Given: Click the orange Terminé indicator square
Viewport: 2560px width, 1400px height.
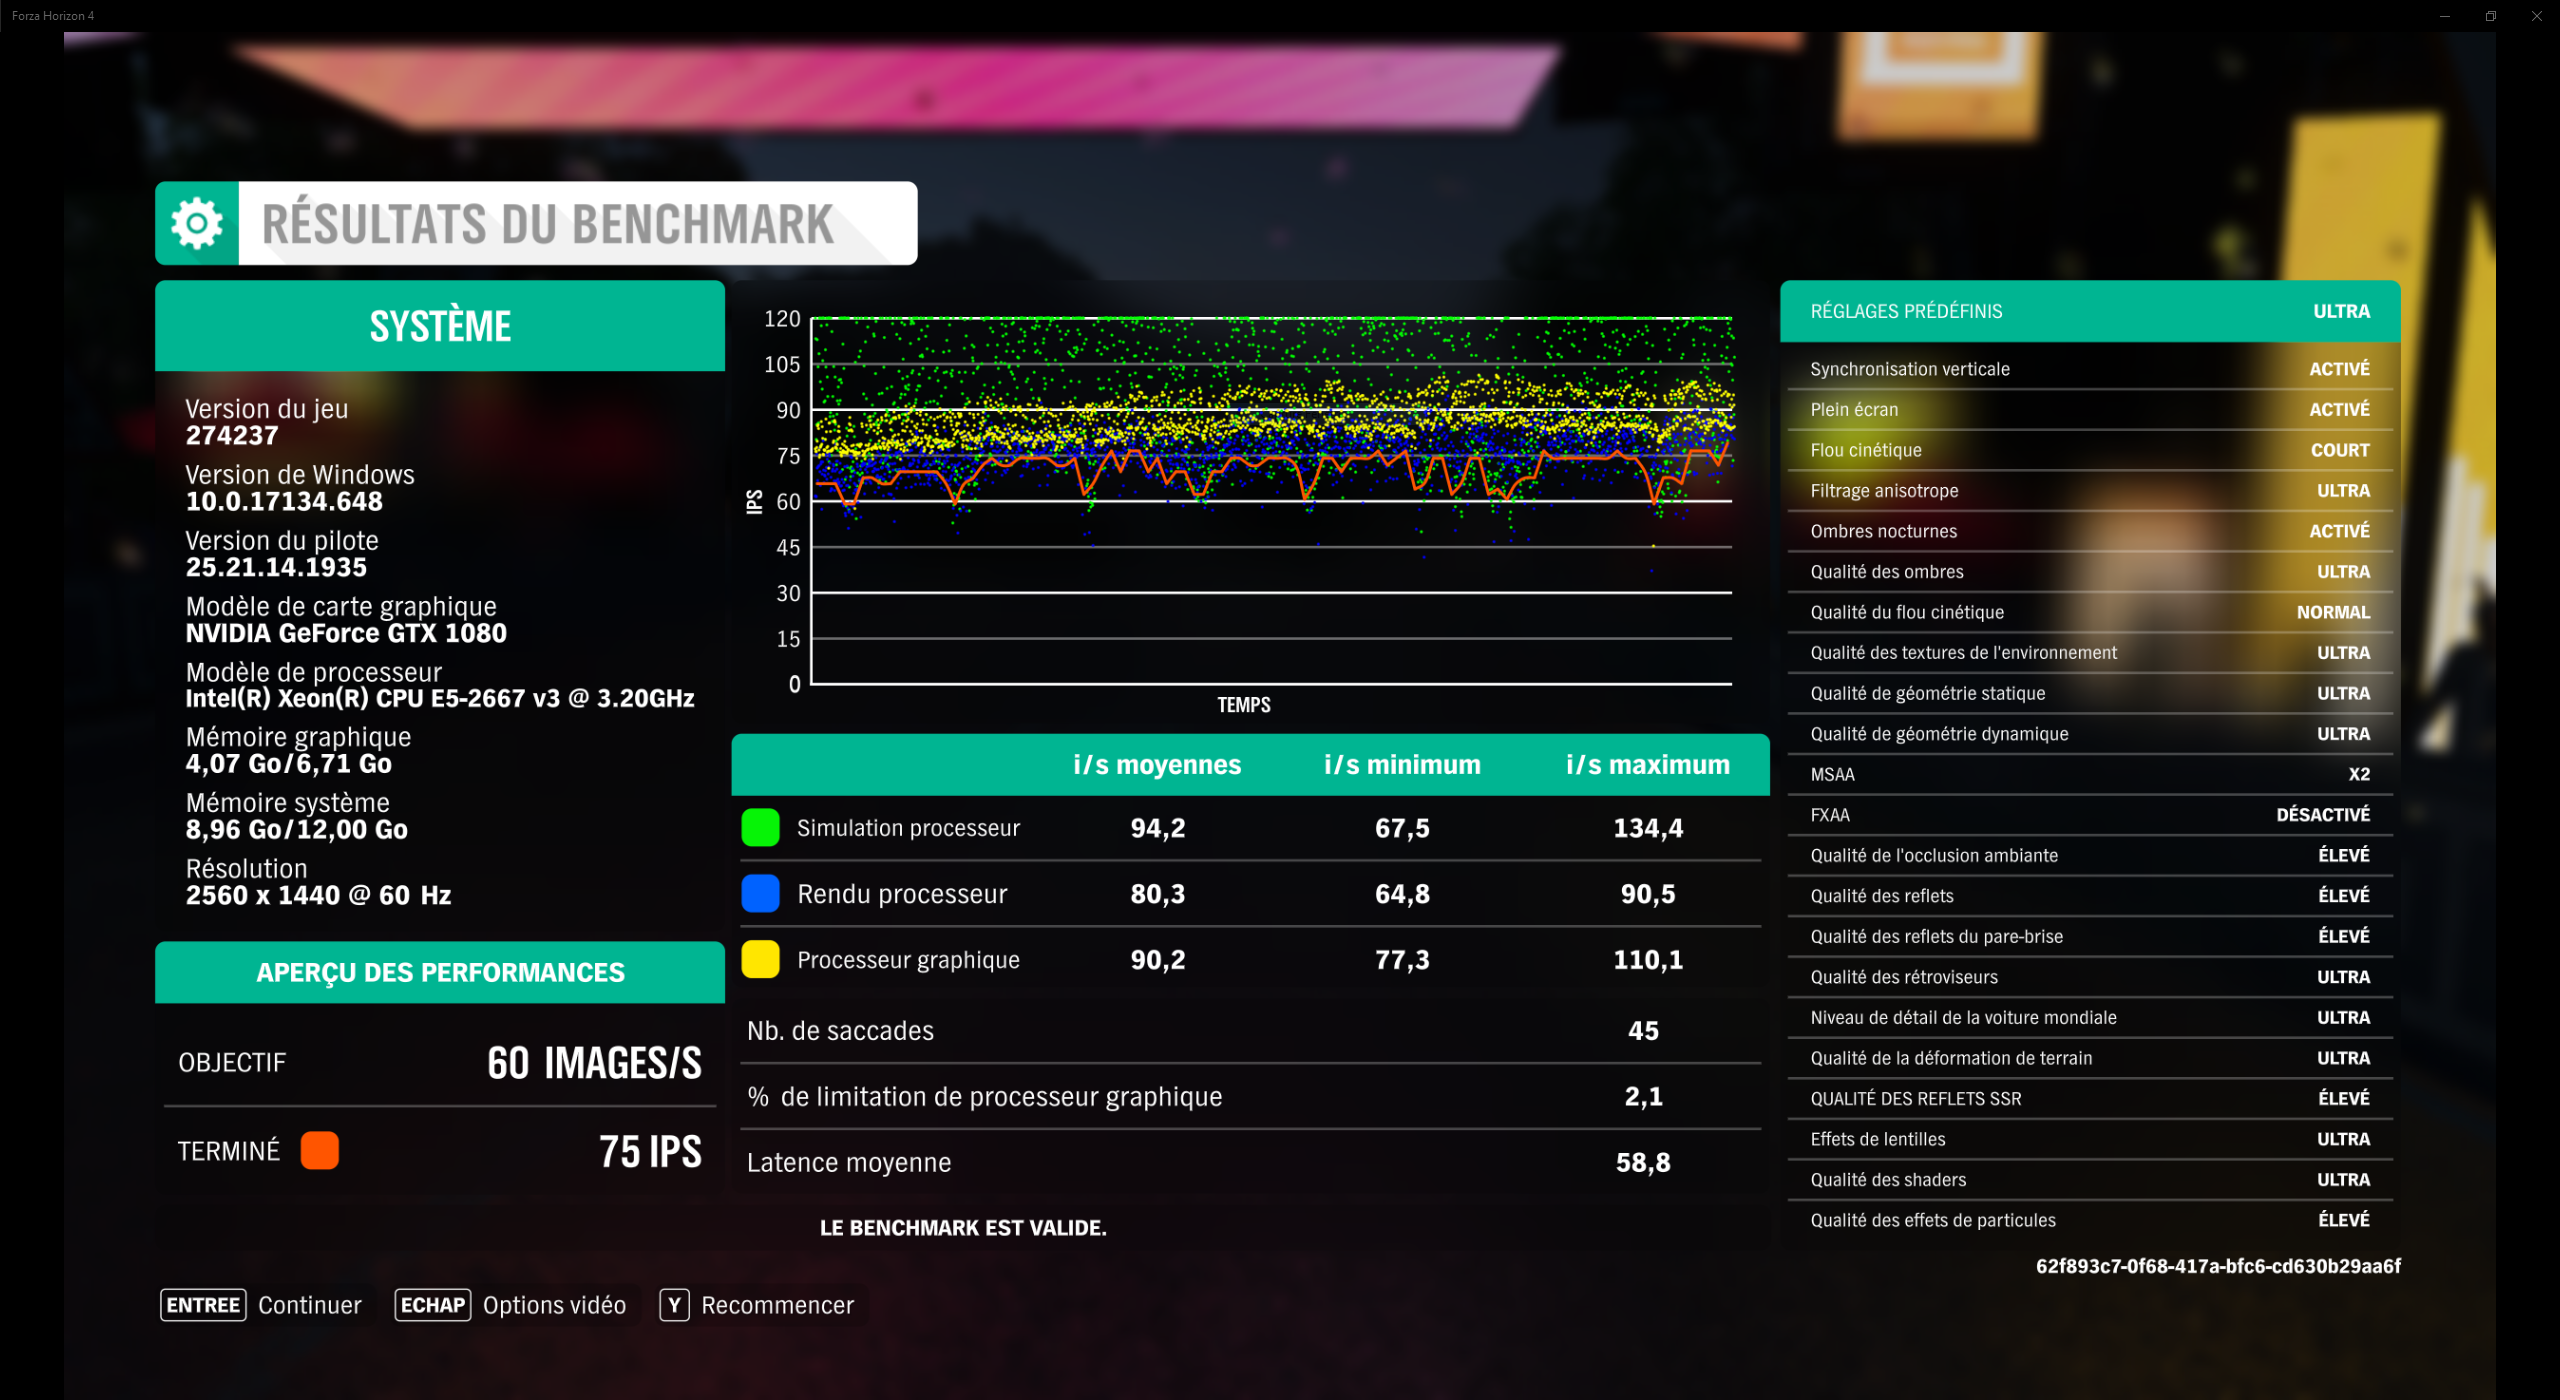Looking at the screenshot, I should [x=319, y=1151].
